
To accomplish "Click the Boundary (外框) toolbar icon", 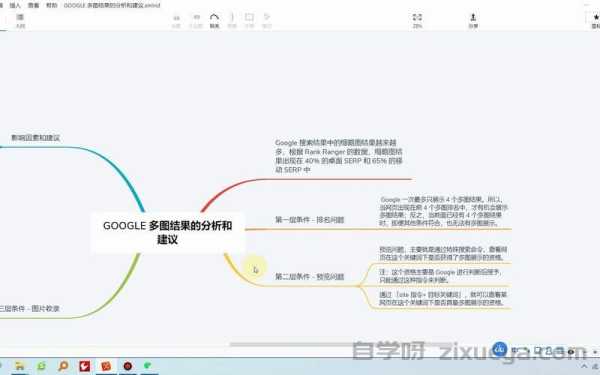I will 249,20.
